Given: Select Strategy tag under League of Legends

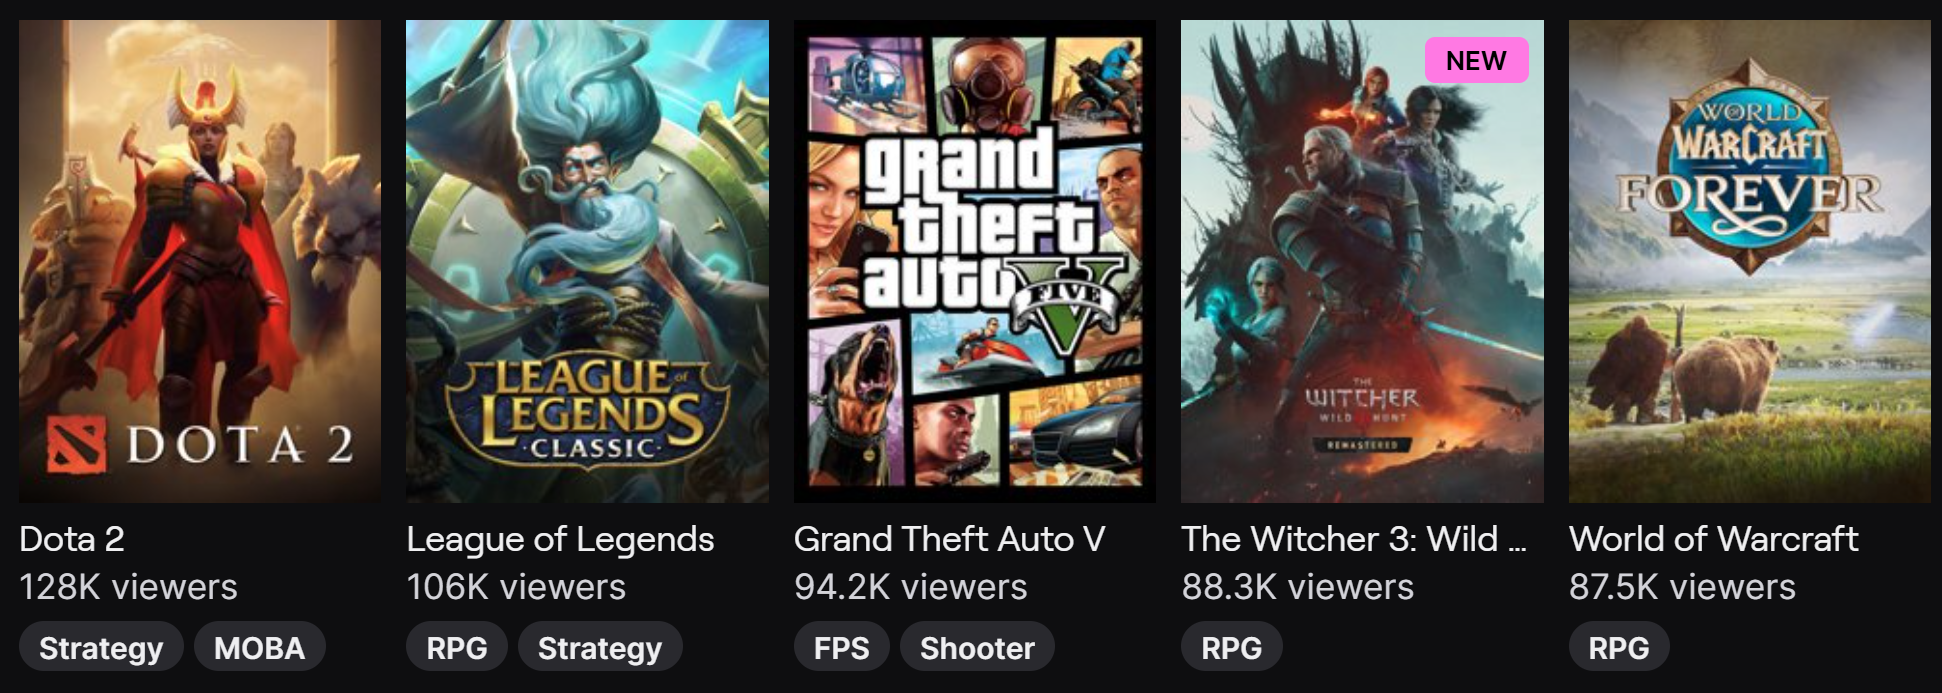Looking at the screenshot, I should [x=600, y=647].
